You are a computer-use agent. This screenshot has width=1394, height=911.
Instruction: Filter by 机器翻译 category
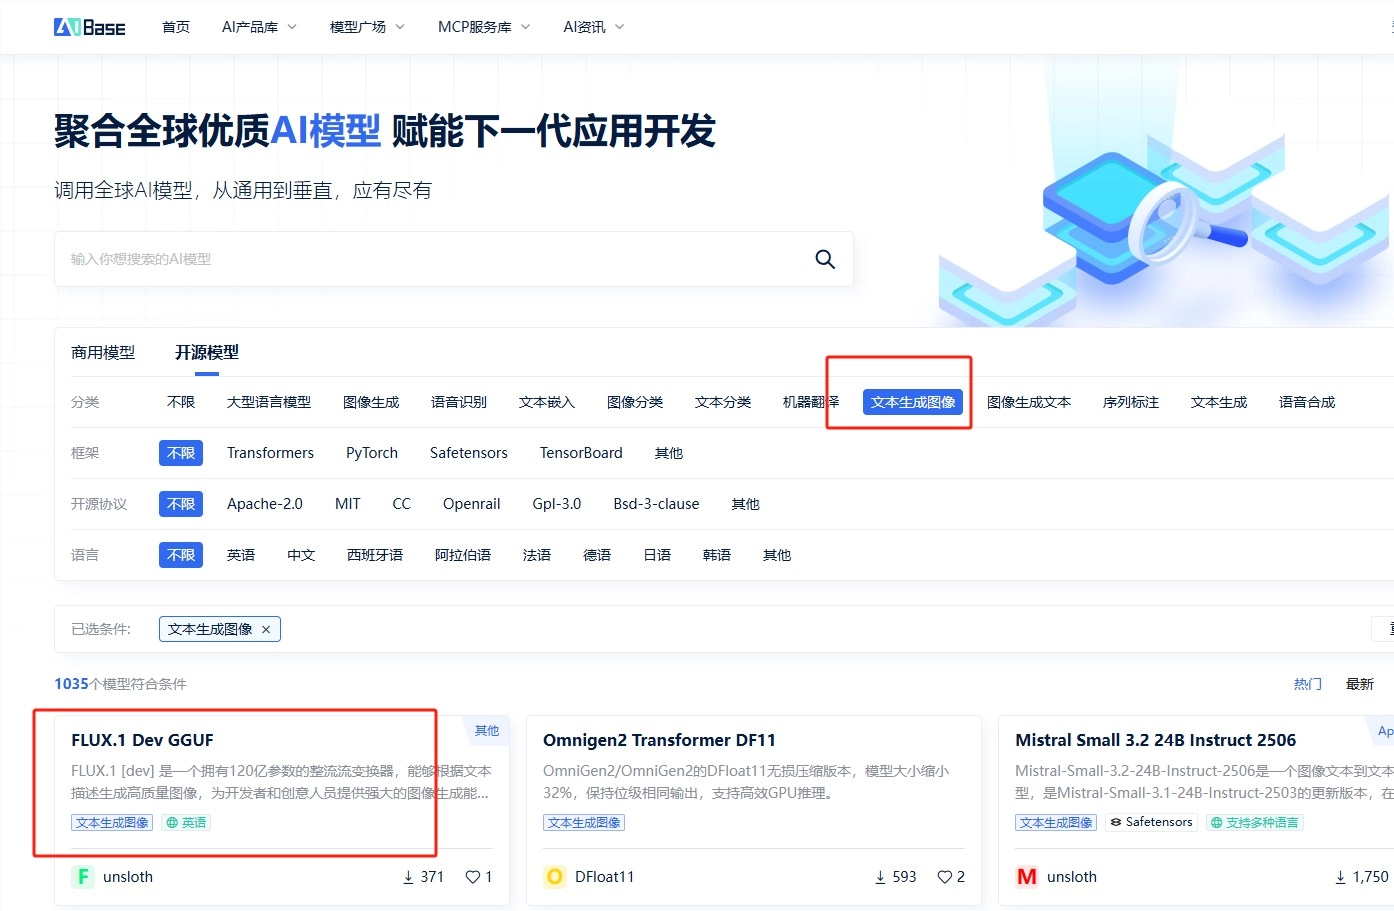[811, 402]
